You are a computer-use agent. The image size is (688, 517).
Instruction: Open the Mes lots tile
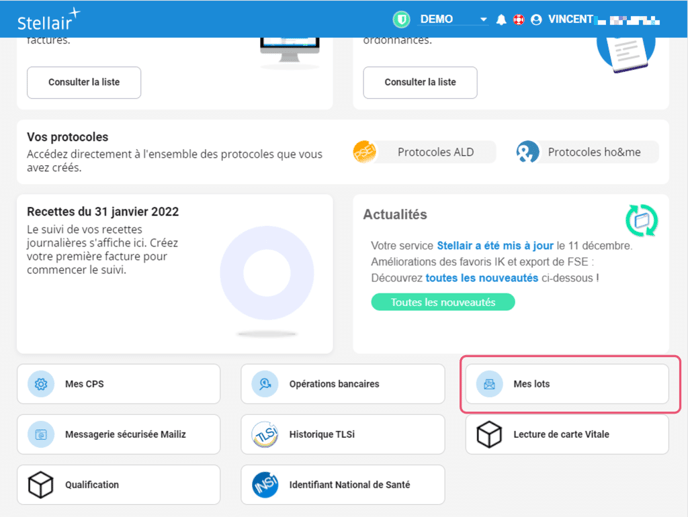(x=567, y=384)
